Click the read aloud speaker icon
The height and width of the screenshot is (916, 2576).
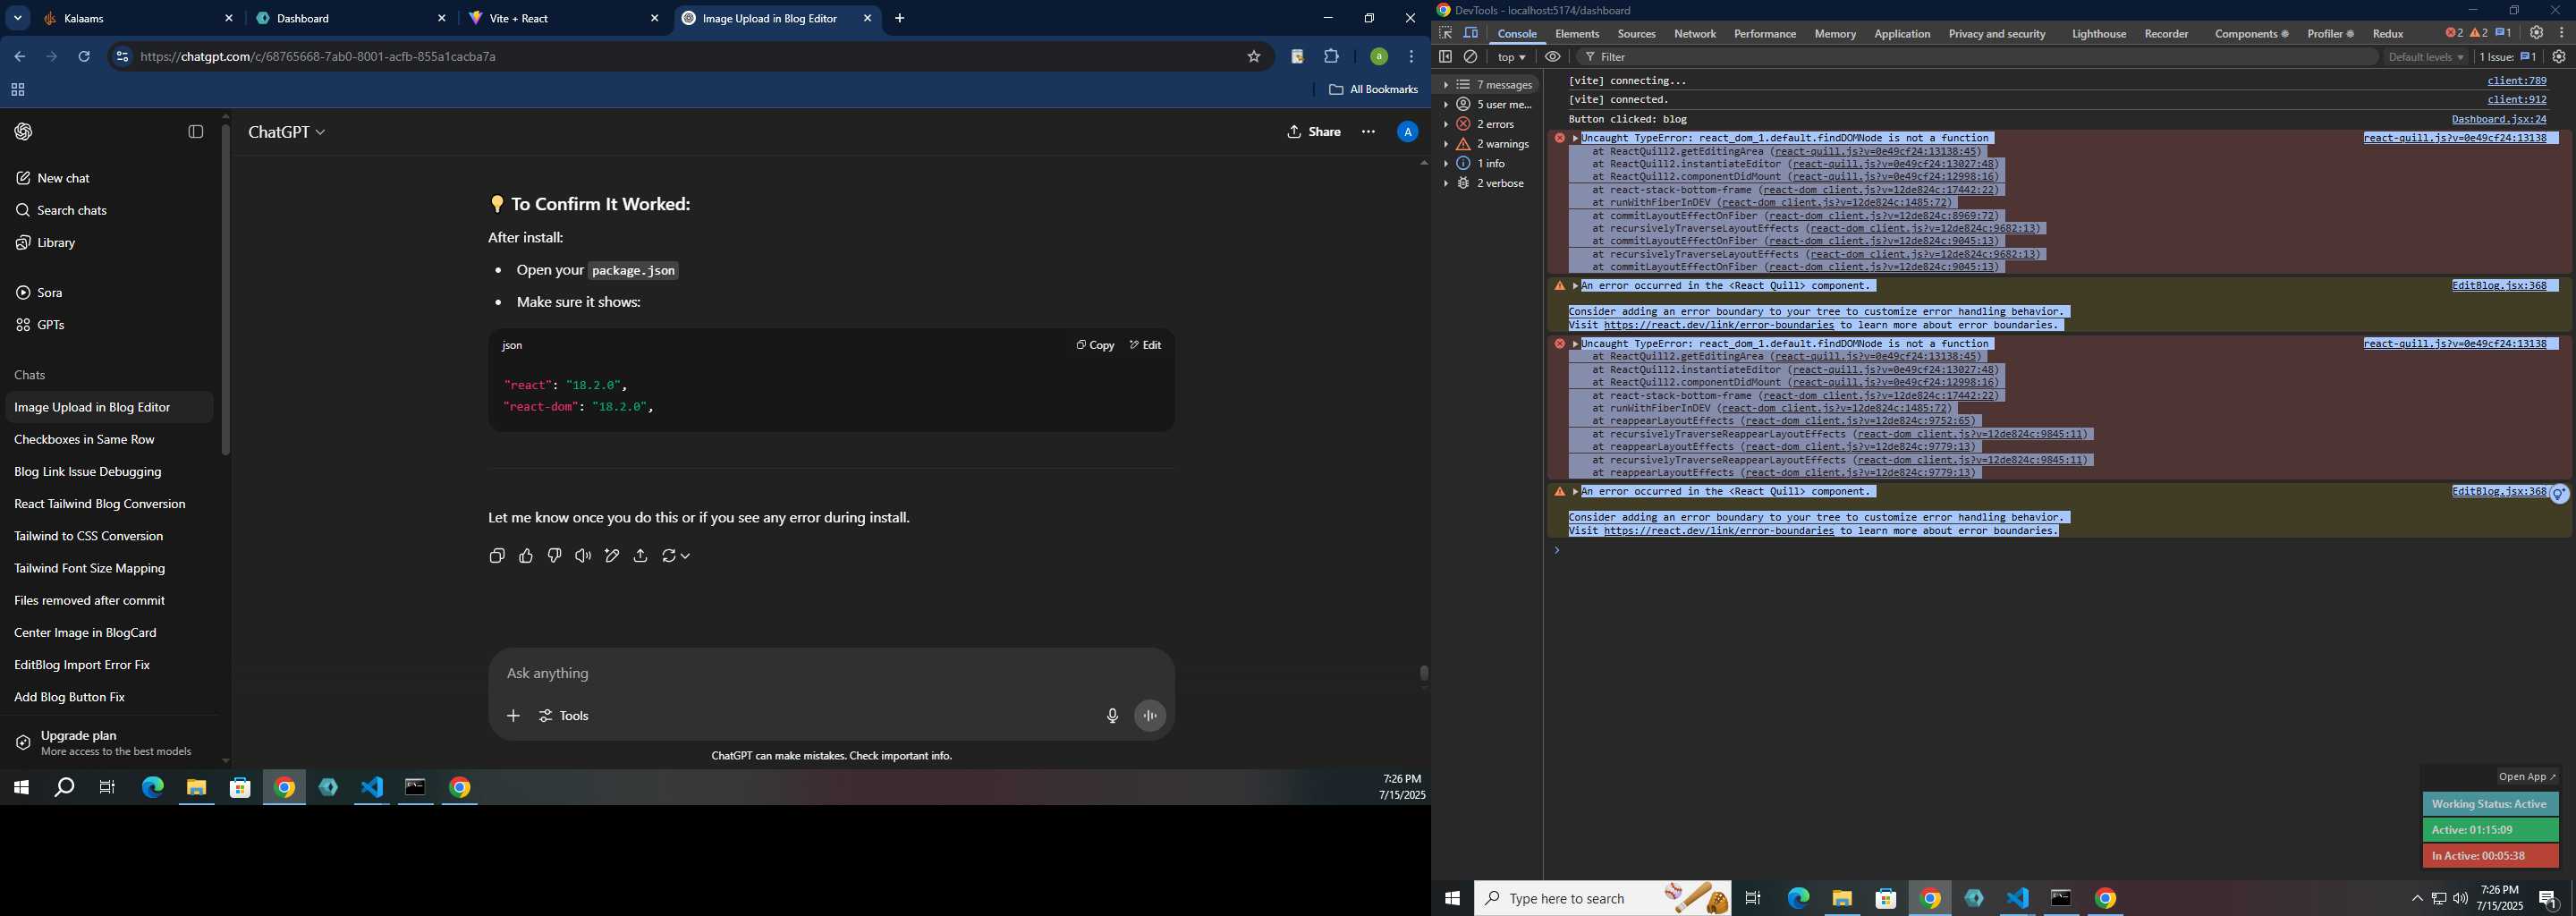pyautogui.click(x=583, y=556)
